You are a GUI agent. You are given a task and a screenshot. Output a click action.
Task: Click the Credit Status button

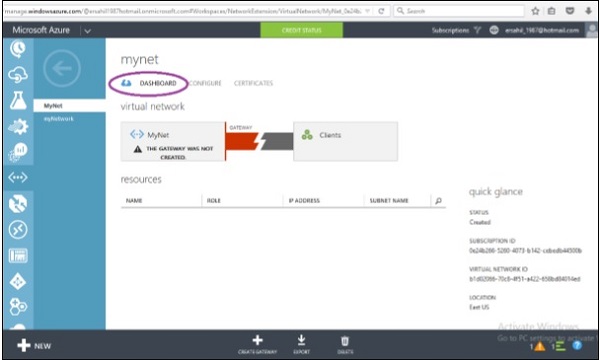[302, 30]
